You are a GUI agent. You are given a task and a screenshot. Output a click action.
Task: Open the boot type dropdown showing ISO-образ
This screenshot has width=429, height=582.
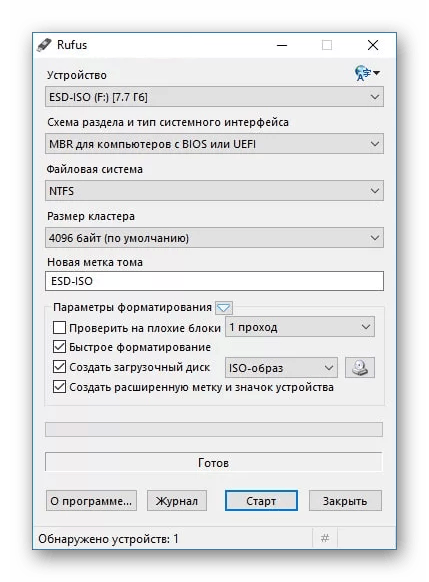tap(281, 368)
